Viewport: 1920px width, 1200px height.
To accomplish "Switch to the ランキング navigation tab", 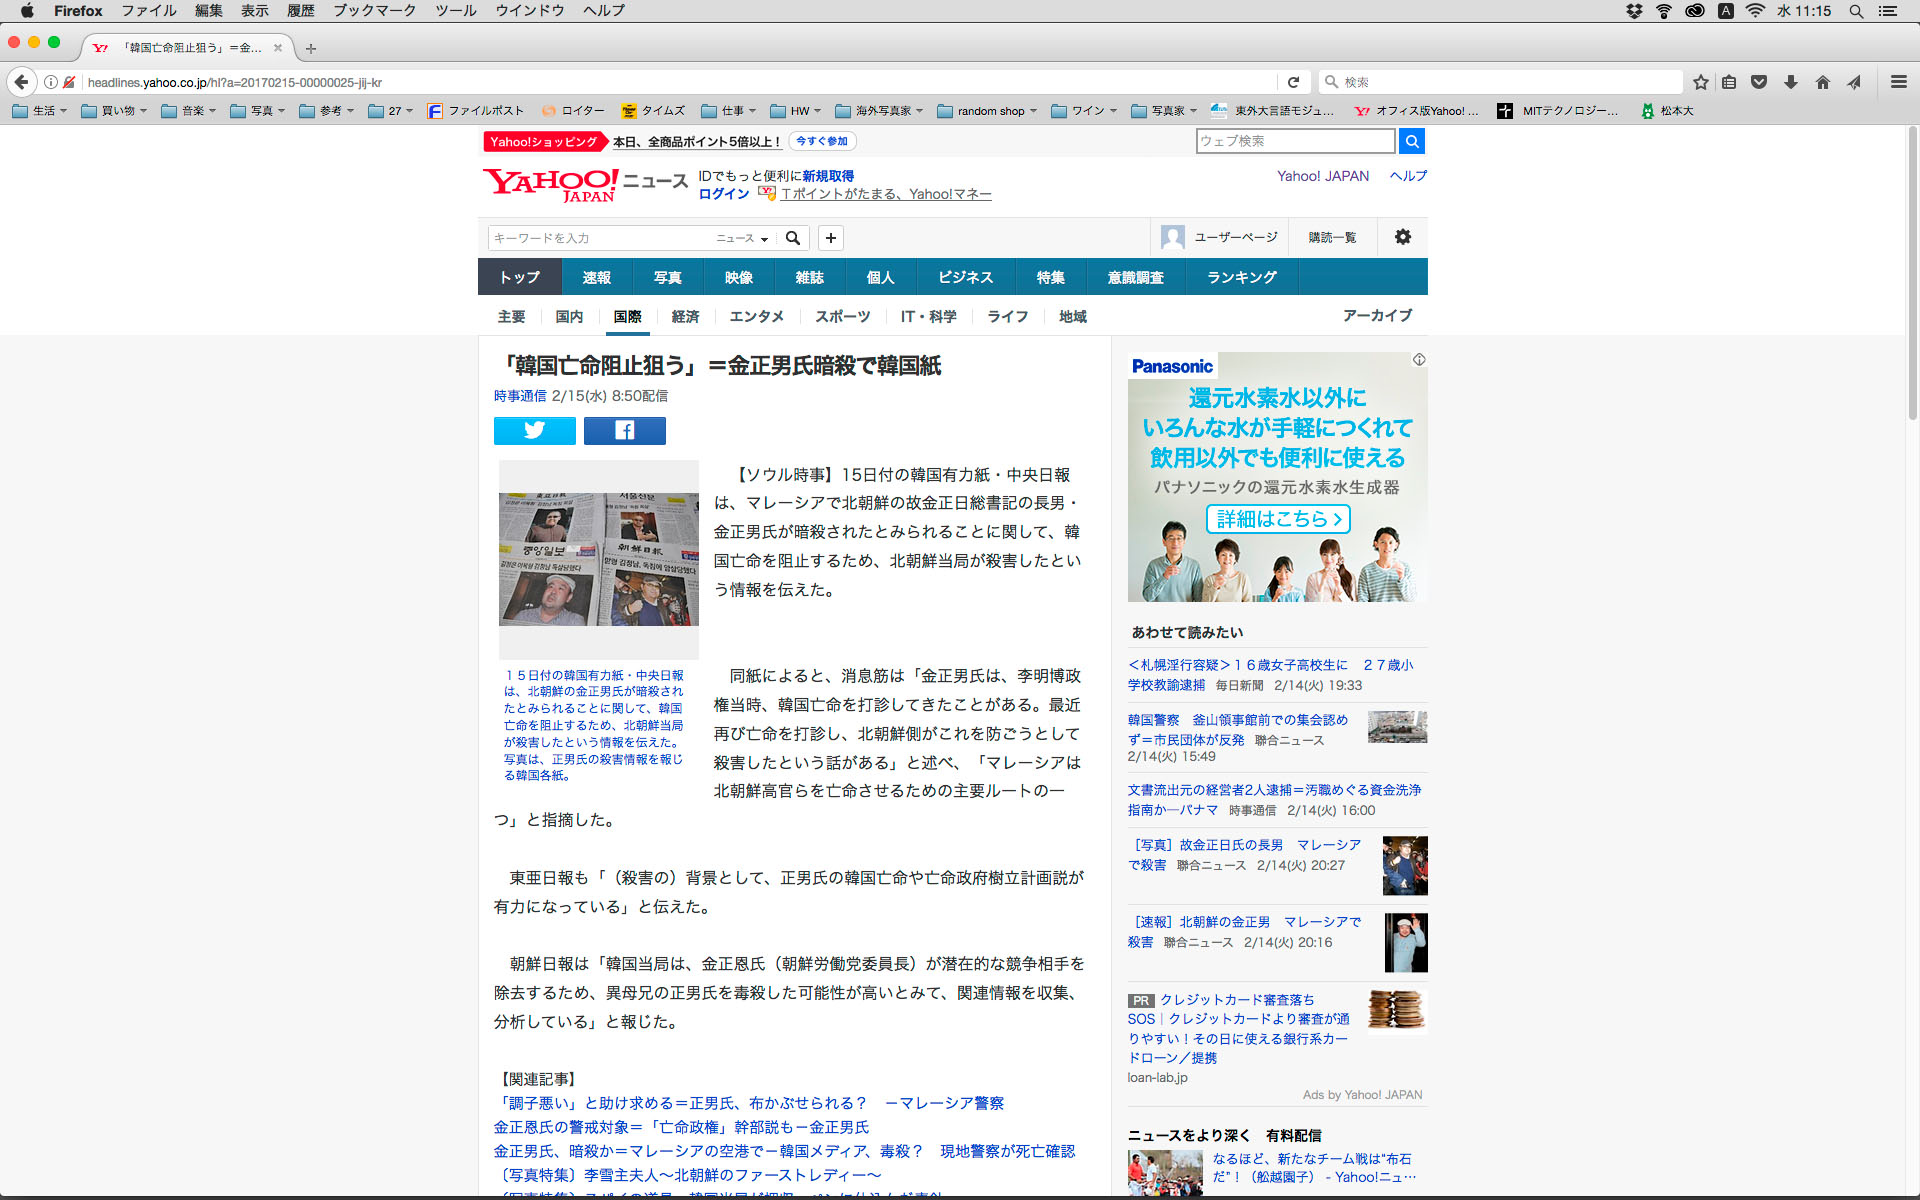I will [x=1241, y=277].
